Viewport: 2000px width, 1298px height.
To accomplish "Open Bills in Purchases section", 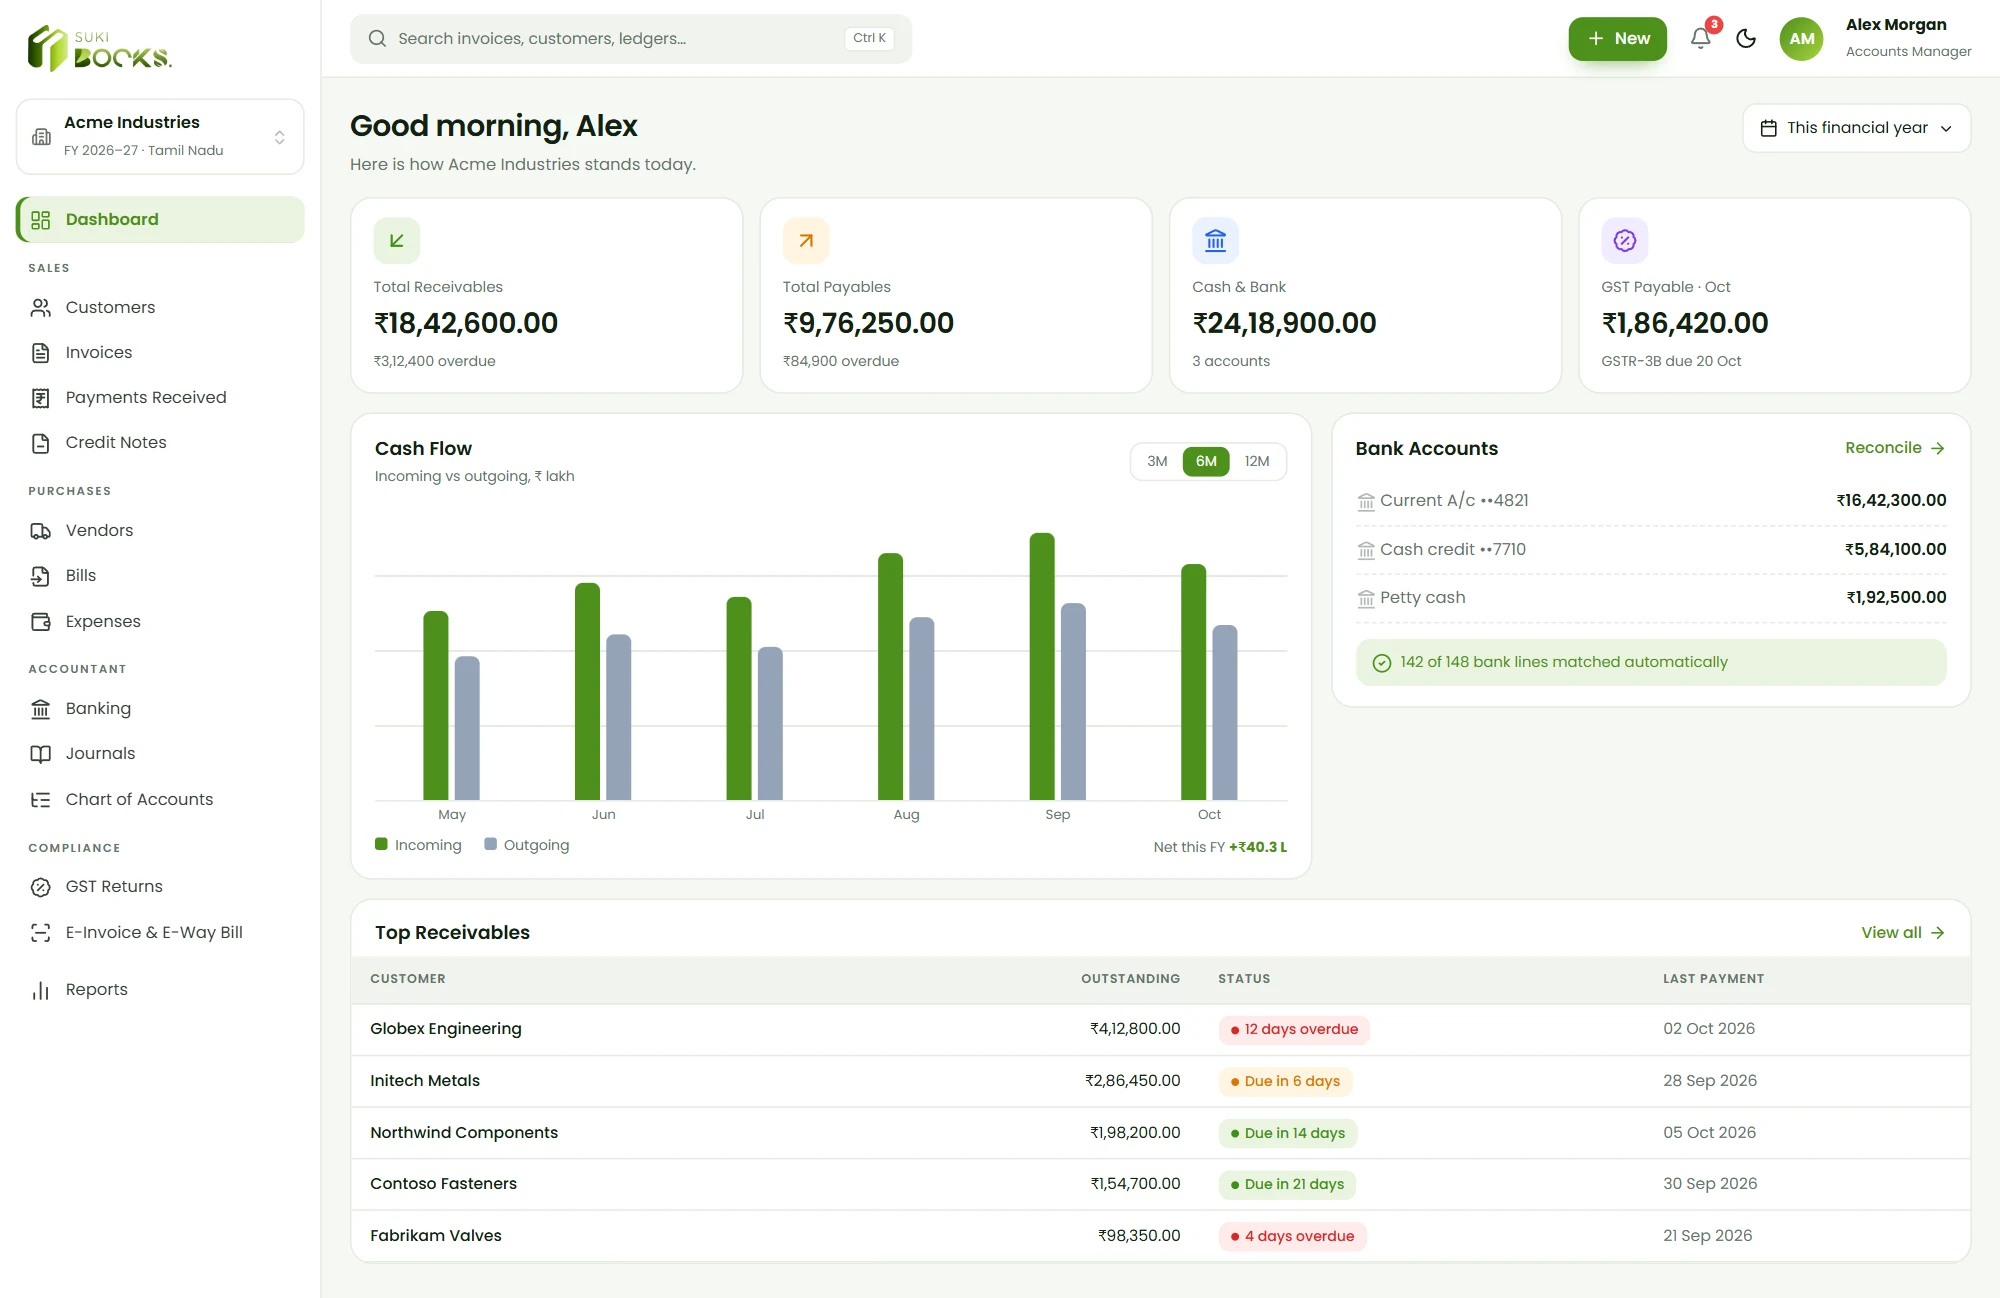I will click(160, 576).
